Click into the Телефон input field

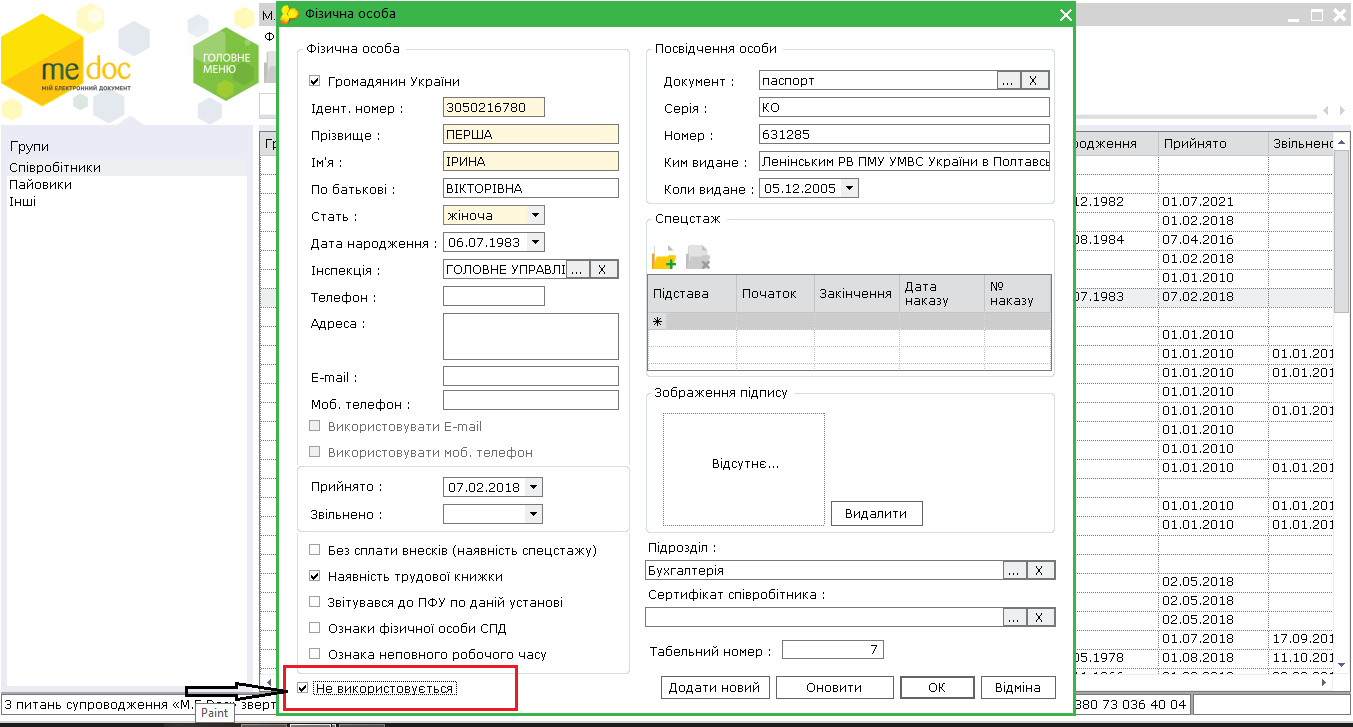(x=493, y=296)
